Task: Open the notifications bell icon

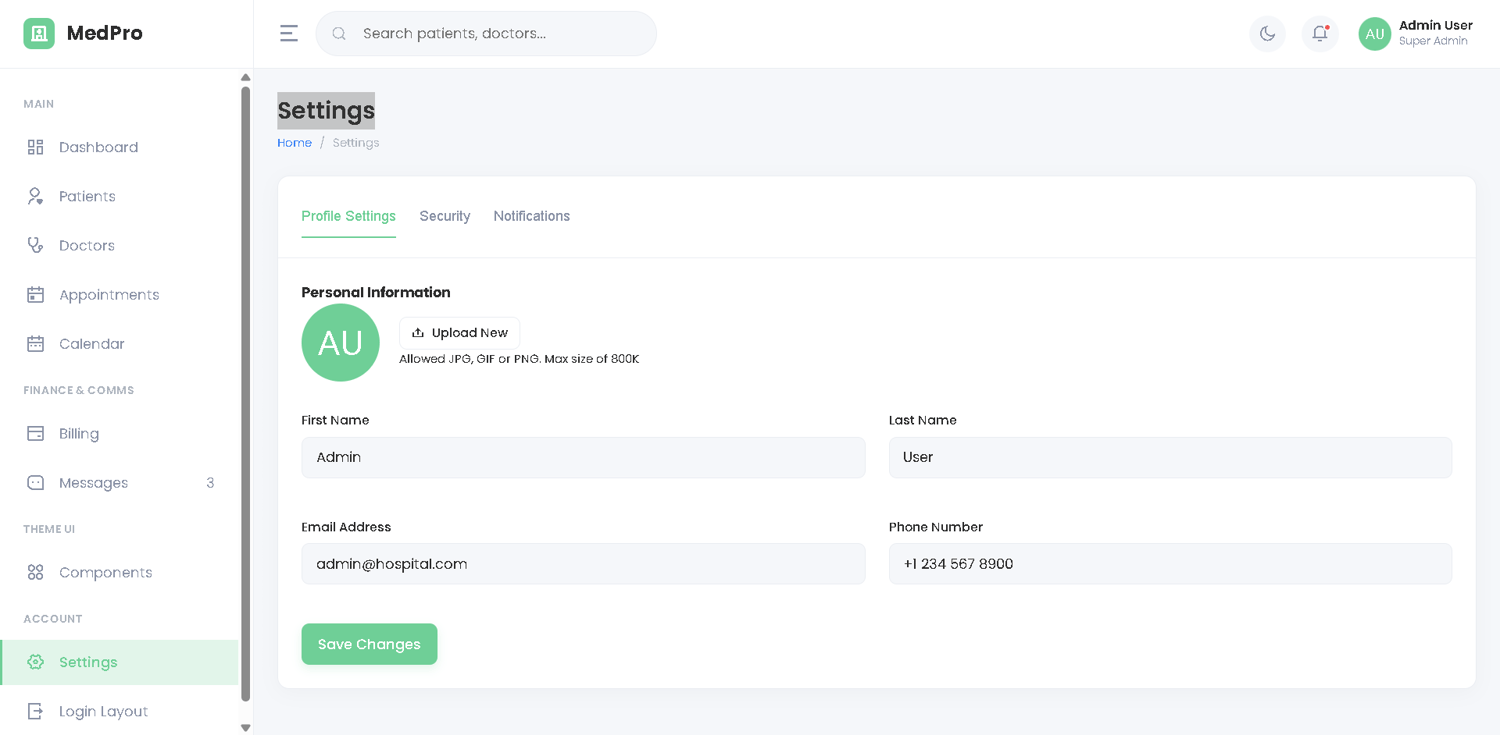Action: [1320, 33]
